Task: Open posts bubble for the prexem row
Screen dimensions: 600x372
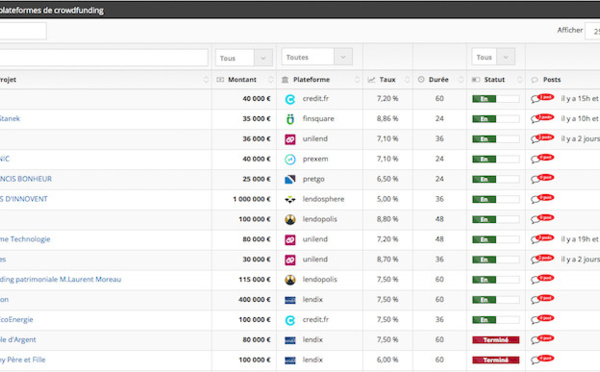Action: [542, 158]
